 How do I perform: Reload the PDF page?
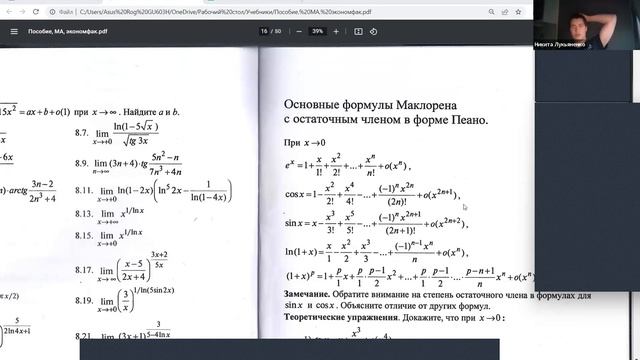(x=36, y=12)
